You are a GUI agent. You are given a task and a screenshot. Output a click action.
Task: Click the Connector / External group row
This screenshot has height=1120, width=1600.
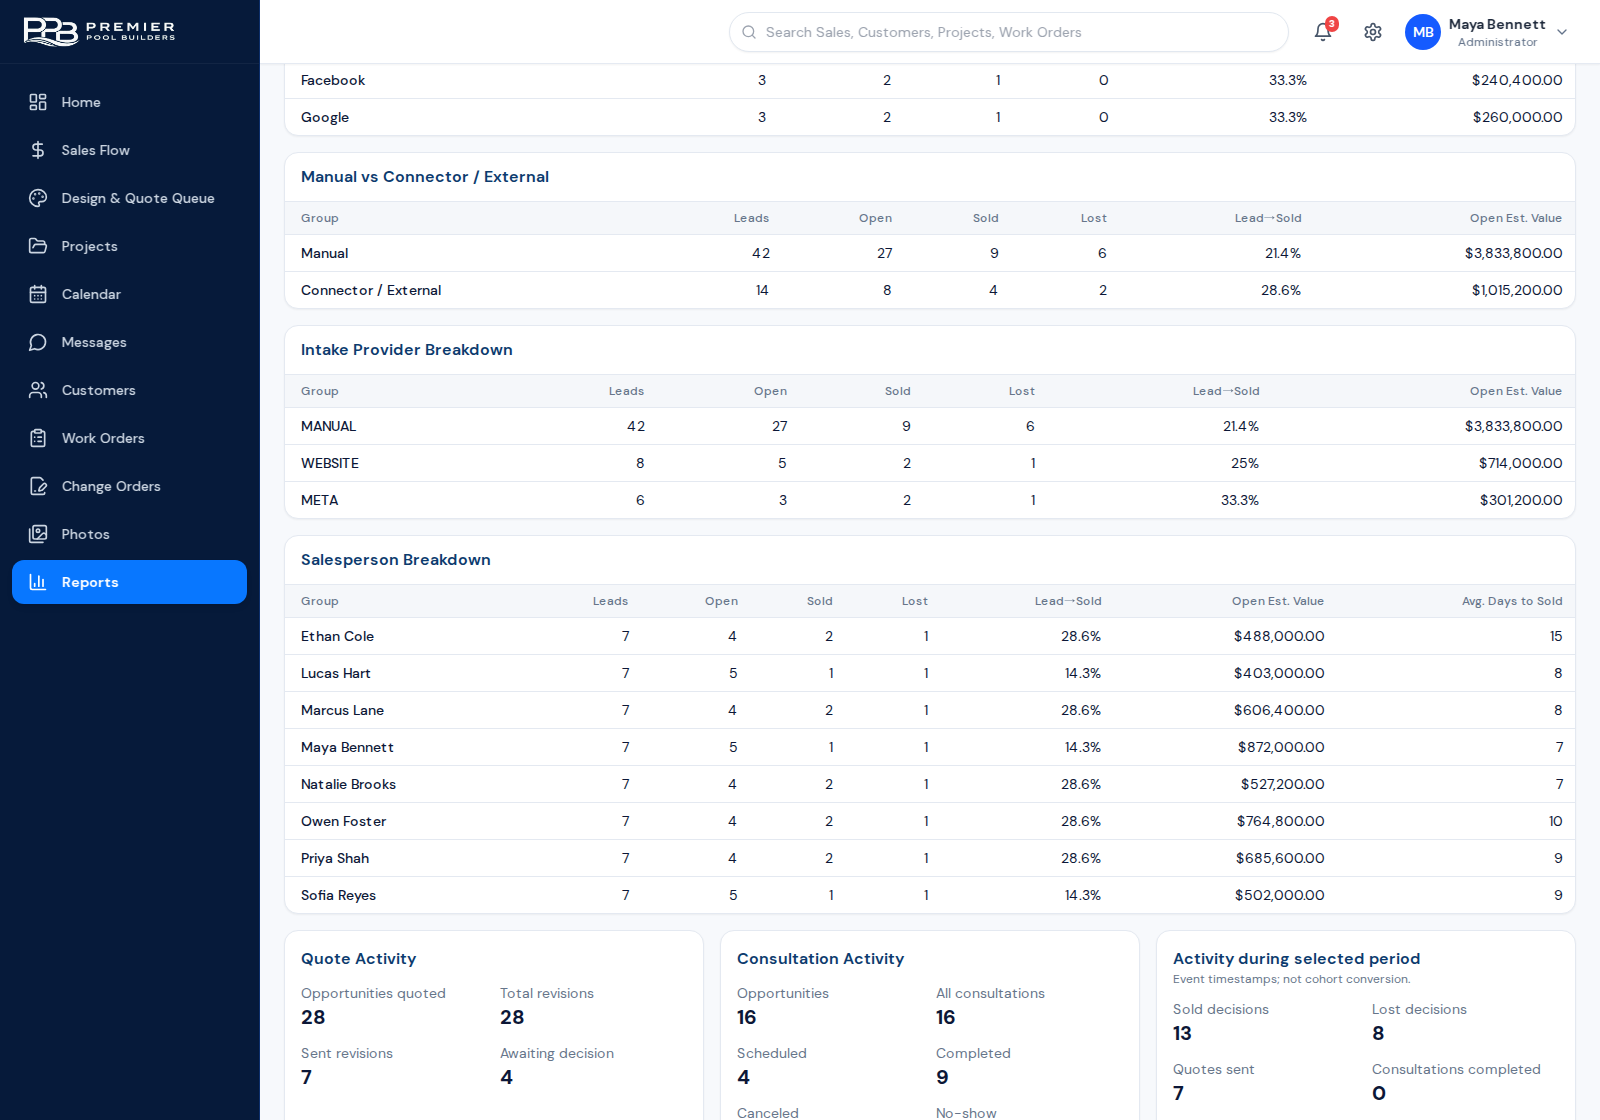[930, 290]
